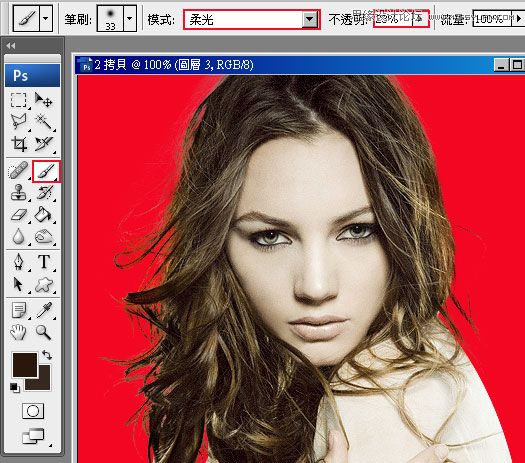Maximize the 2 拷貝 document window
The height and width of the screenshot is (463, 525).
(517, 65)
